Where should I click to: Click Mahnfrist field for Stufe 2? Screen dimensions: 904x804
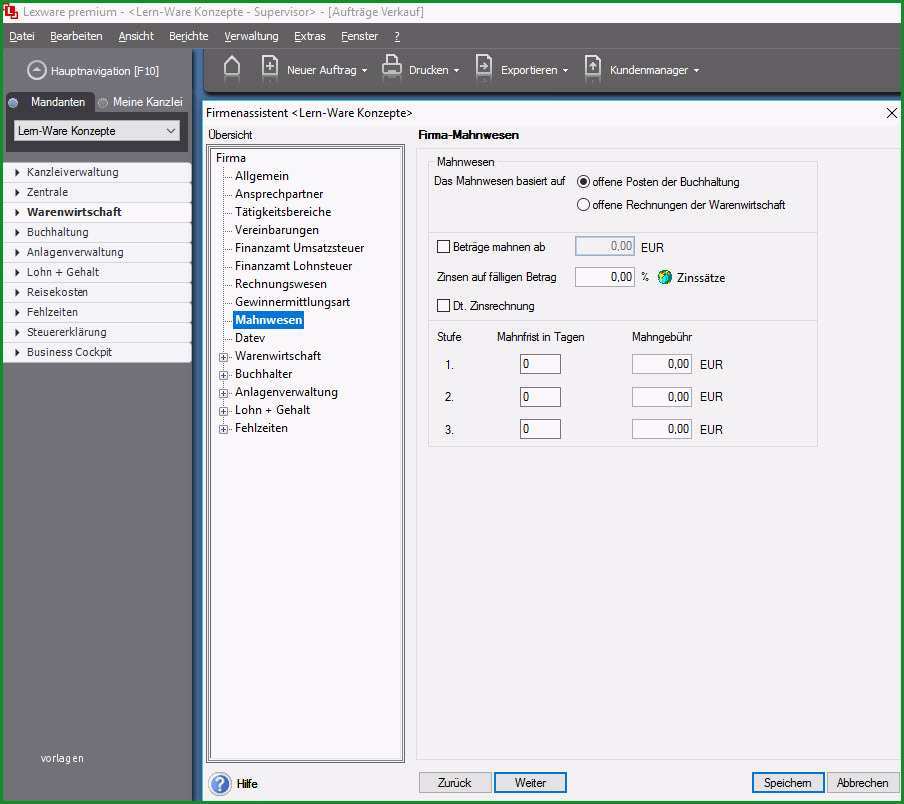540,397
